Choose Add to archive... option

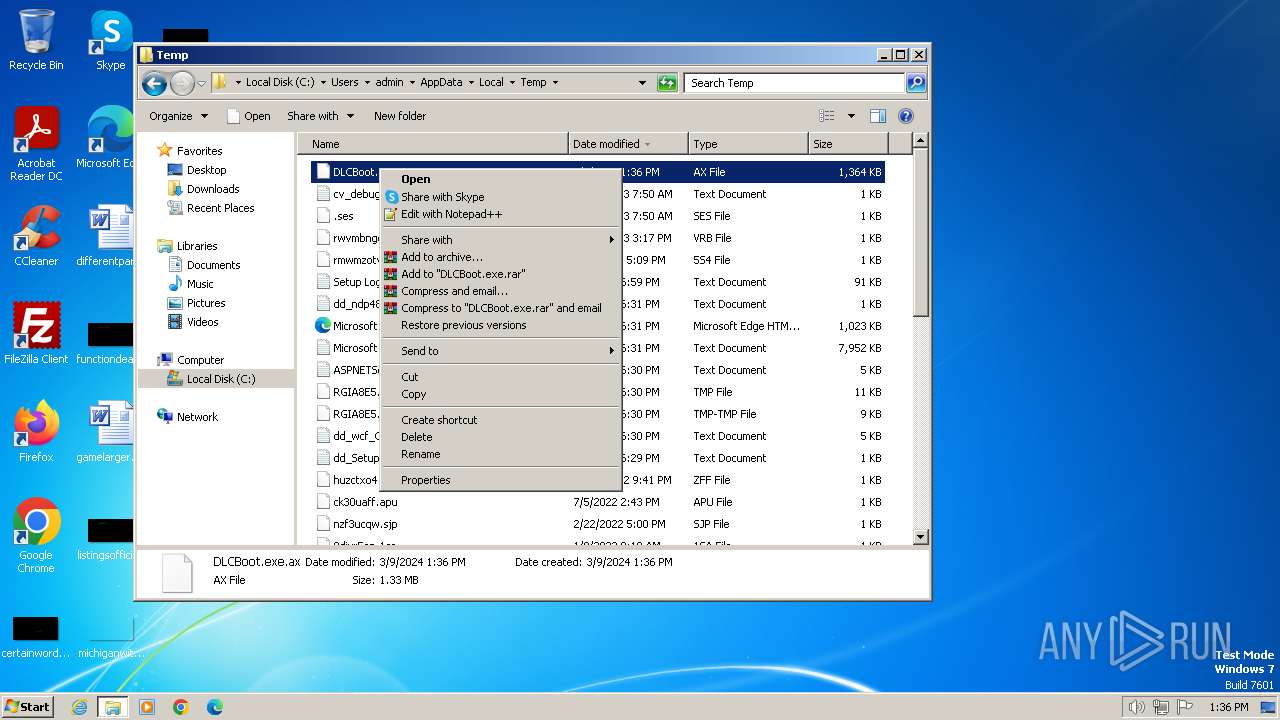tap(500, 257)
